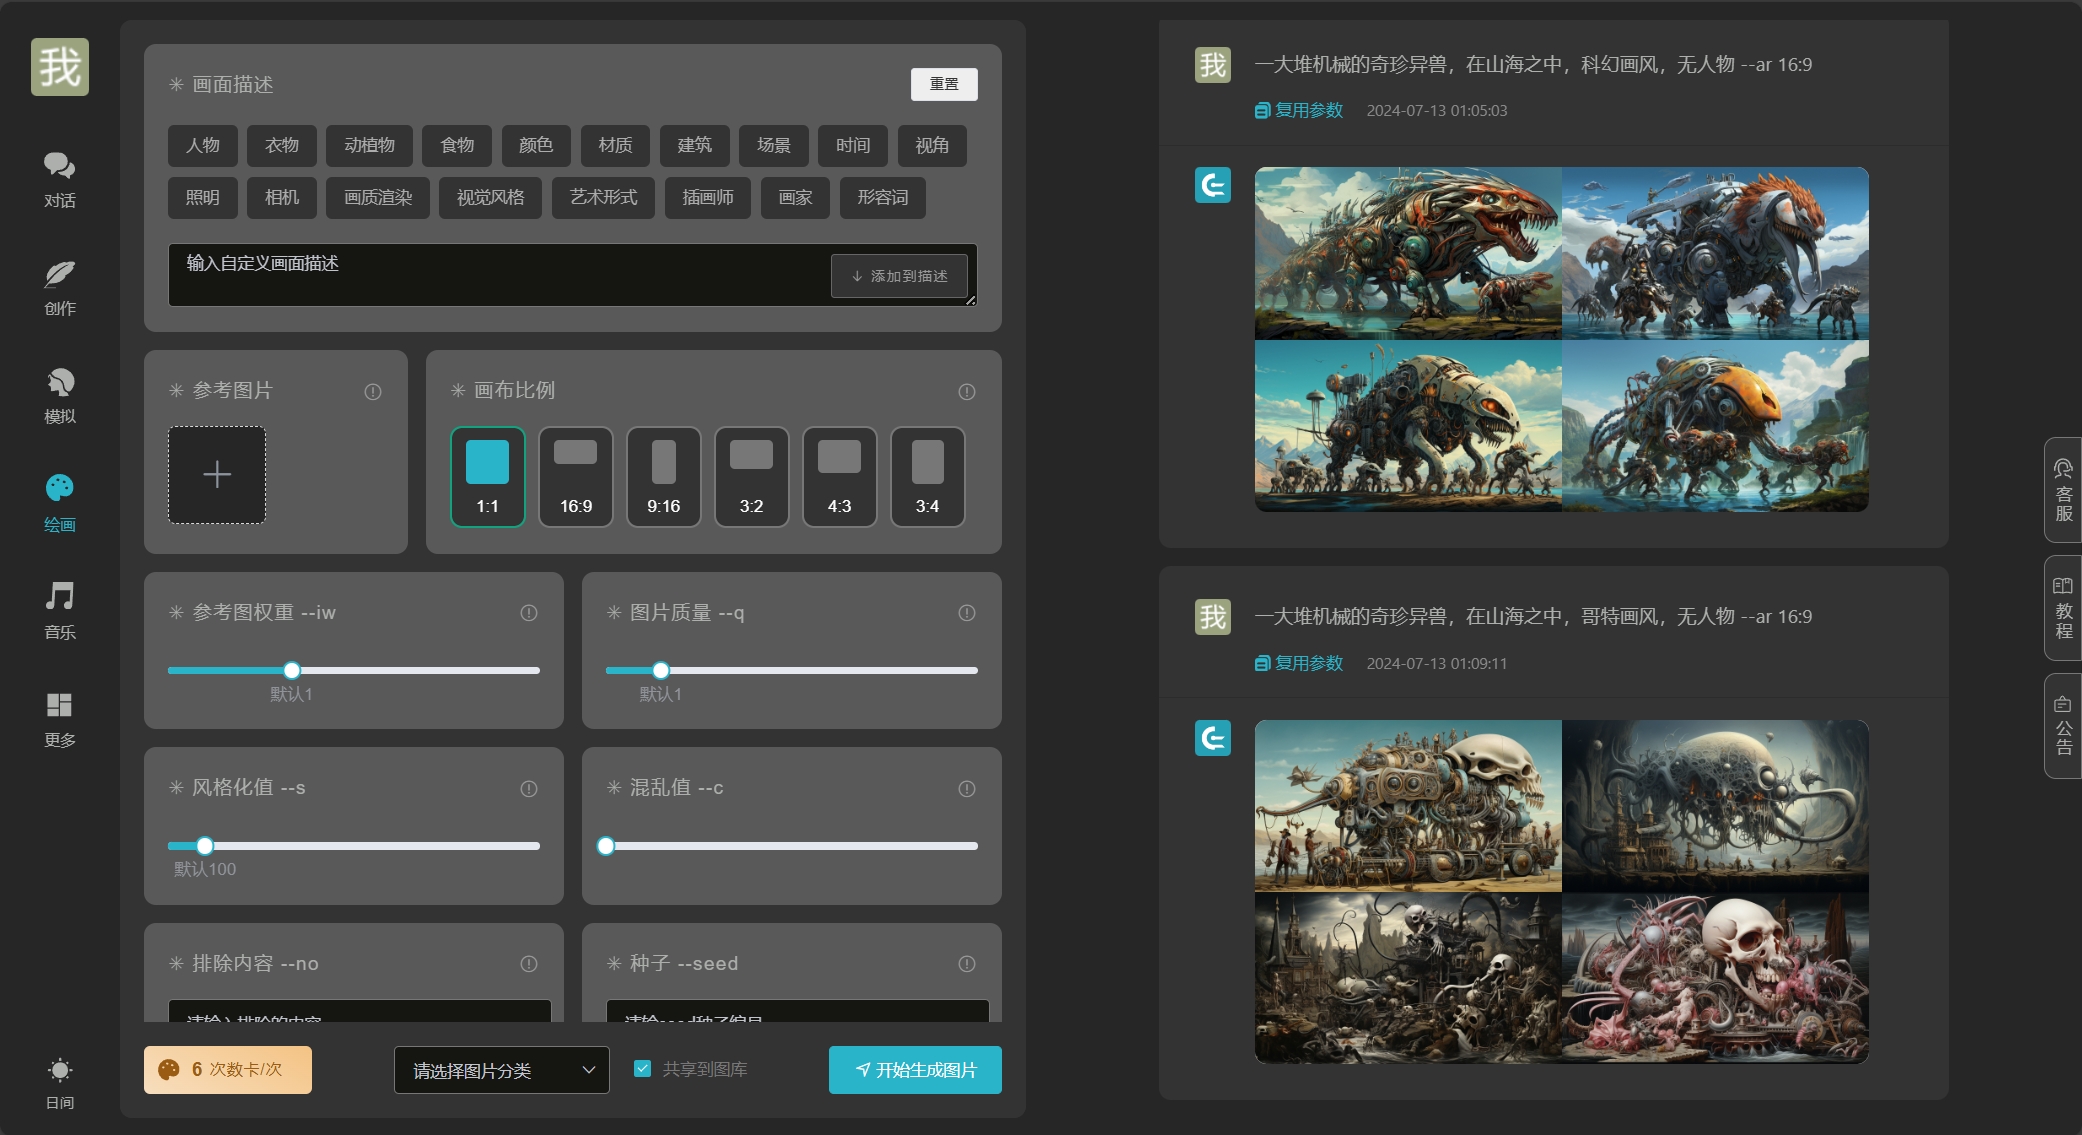2082x1135 pixels.
Task: Open the 相机 tag category
Action: point(282,198)
